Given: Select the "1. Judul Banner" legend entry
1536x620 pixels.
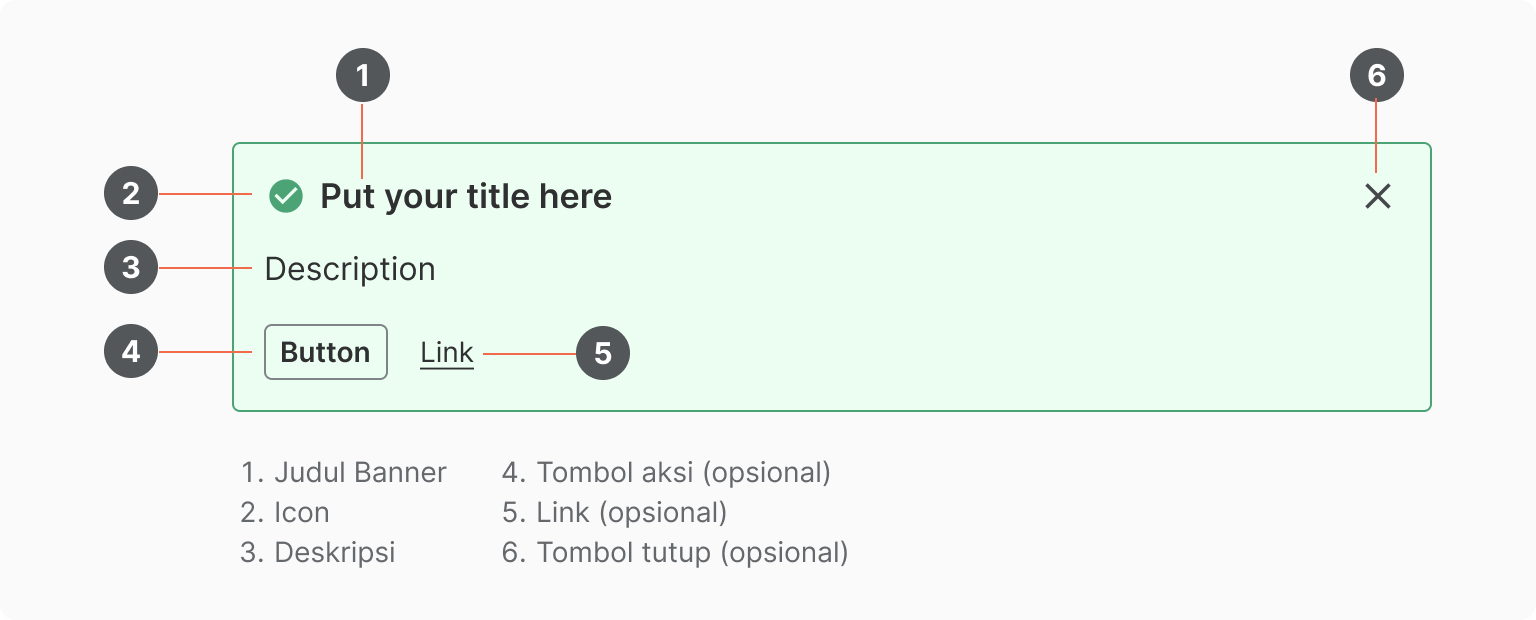Looking at the screenshot, I should tap(344, 472).
